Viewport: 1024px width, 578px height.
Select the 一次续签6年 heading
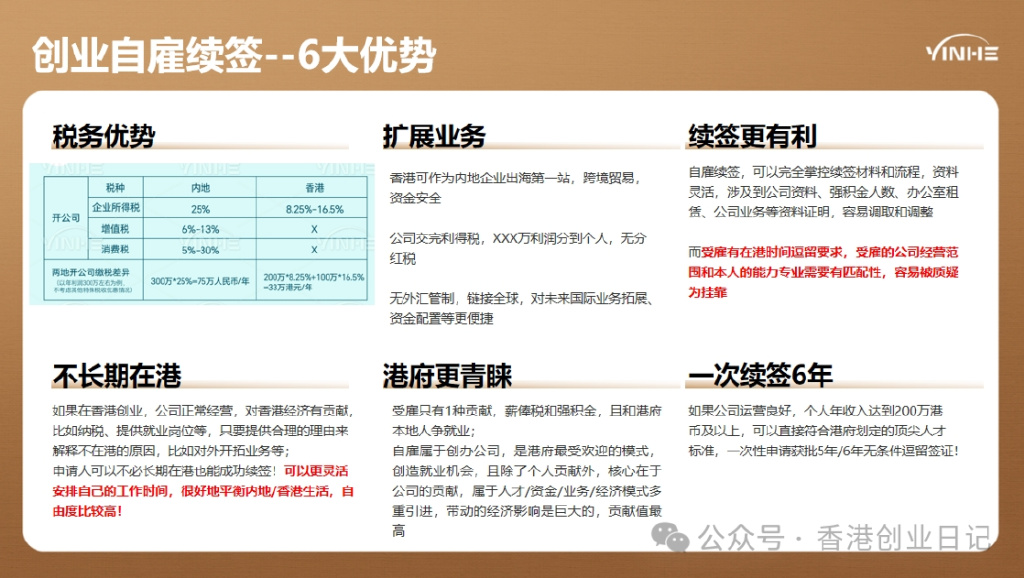click(x=760, y=375)
